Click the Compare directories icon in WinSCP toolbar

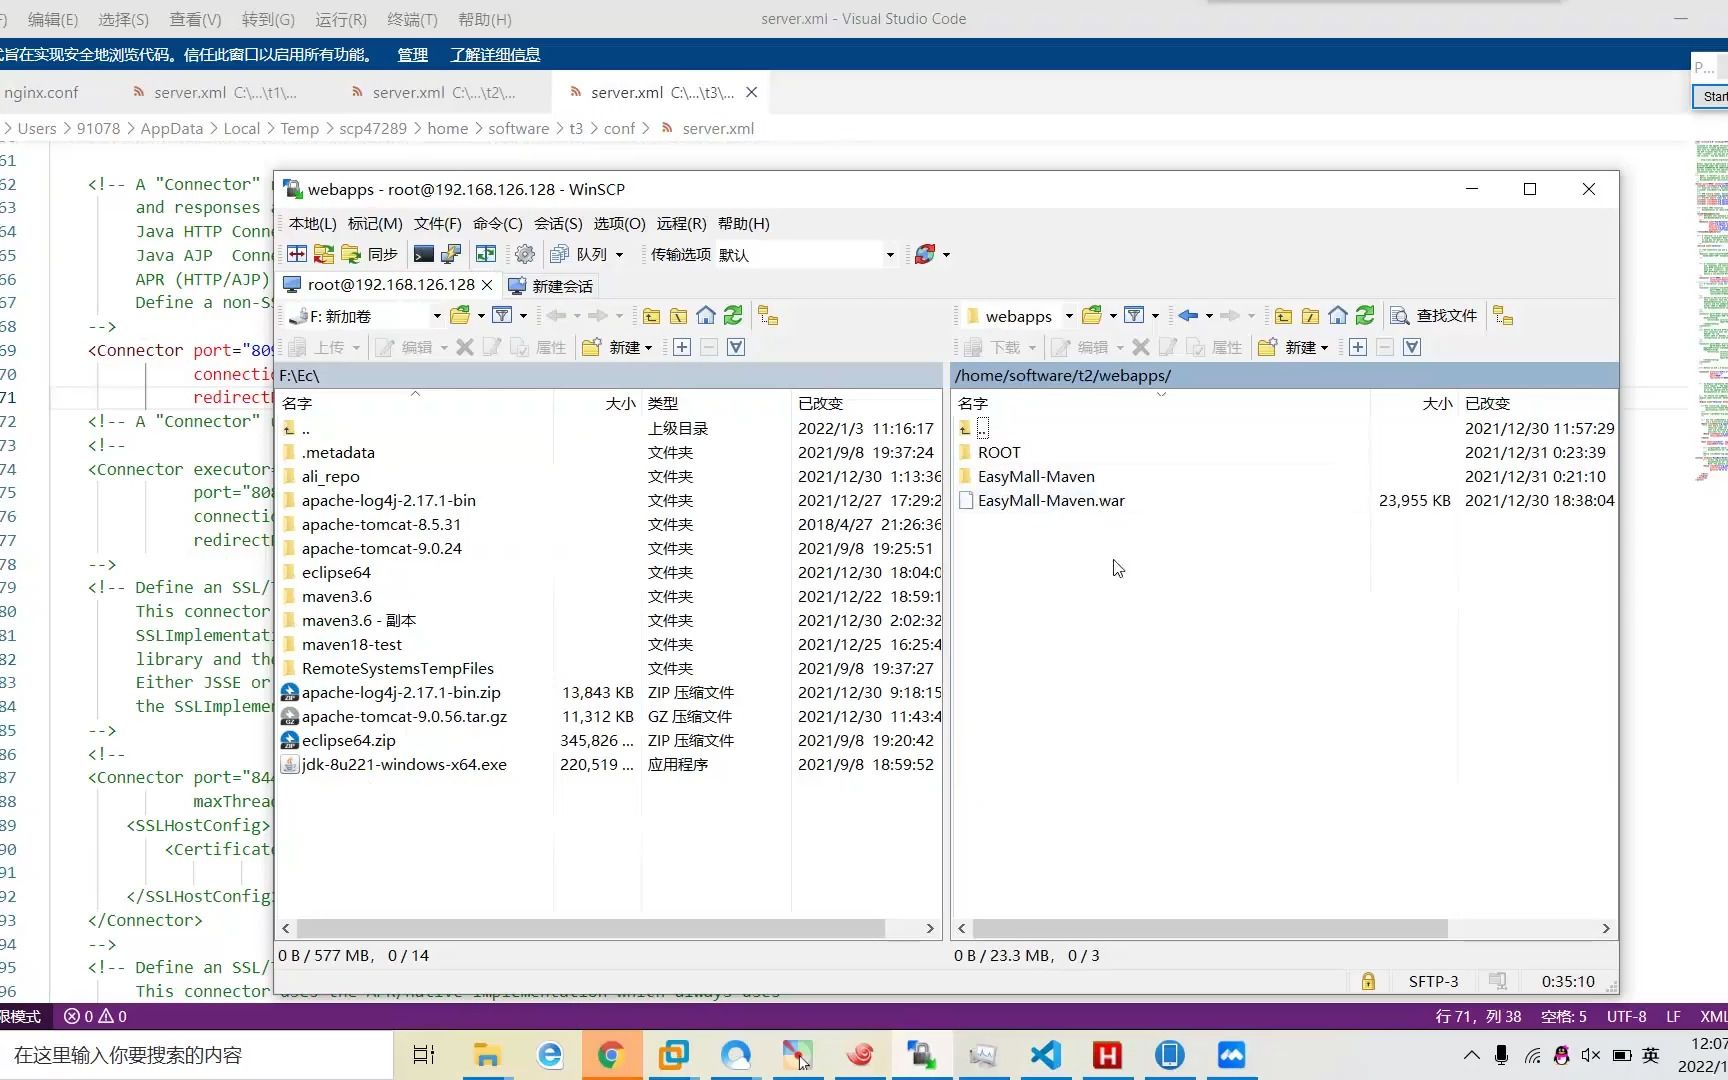pyautogui.click(x=297, y=254)
